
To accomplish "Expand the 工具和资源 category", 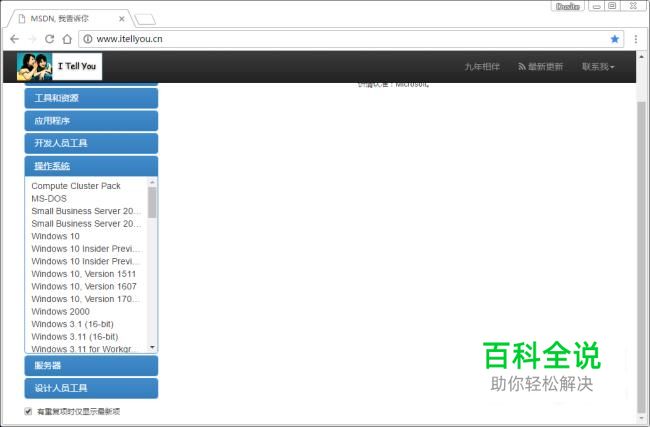I will [x=91, y=98].
